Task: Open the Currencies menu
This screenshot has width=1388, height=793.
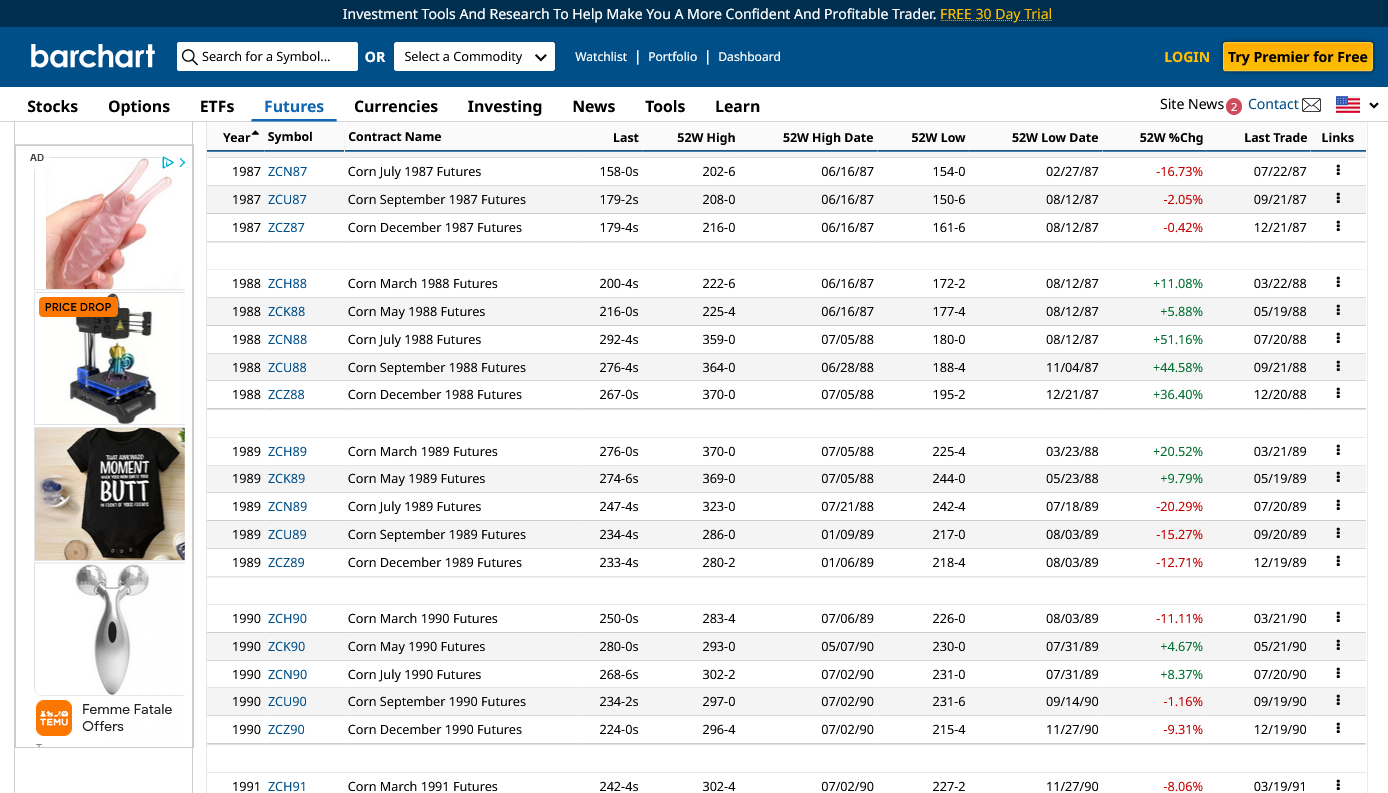Action: tap(396, 106)
